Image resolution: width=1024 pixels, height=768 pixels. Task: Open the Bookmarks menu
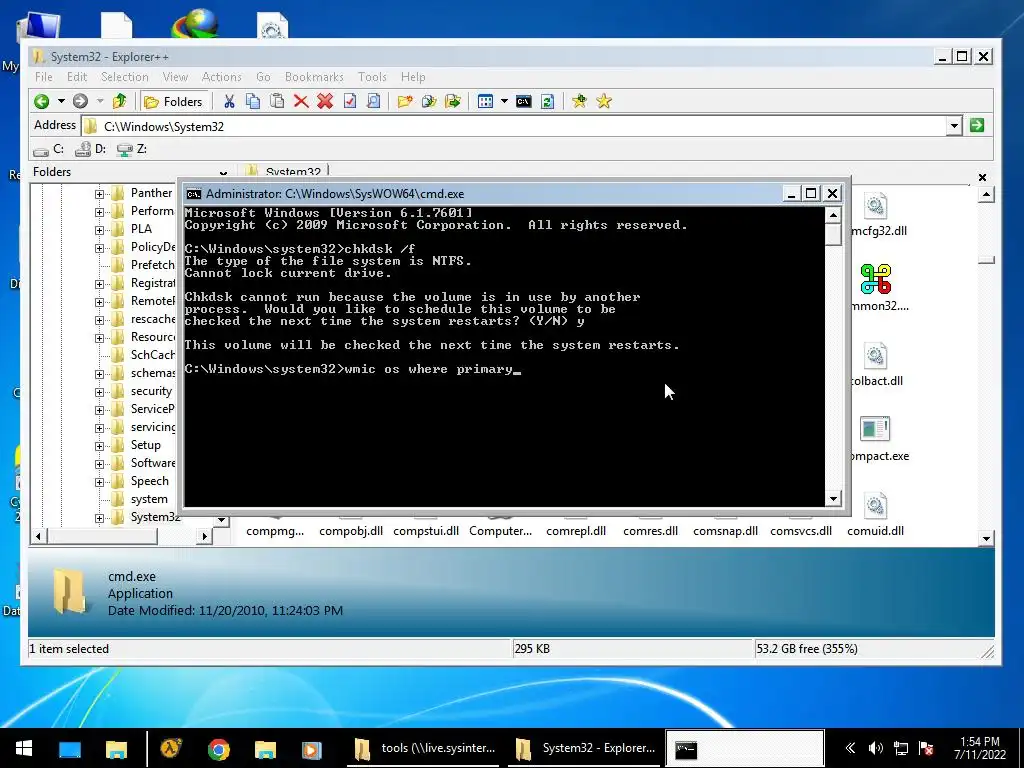pyautogui.click(x=313, y=77)
